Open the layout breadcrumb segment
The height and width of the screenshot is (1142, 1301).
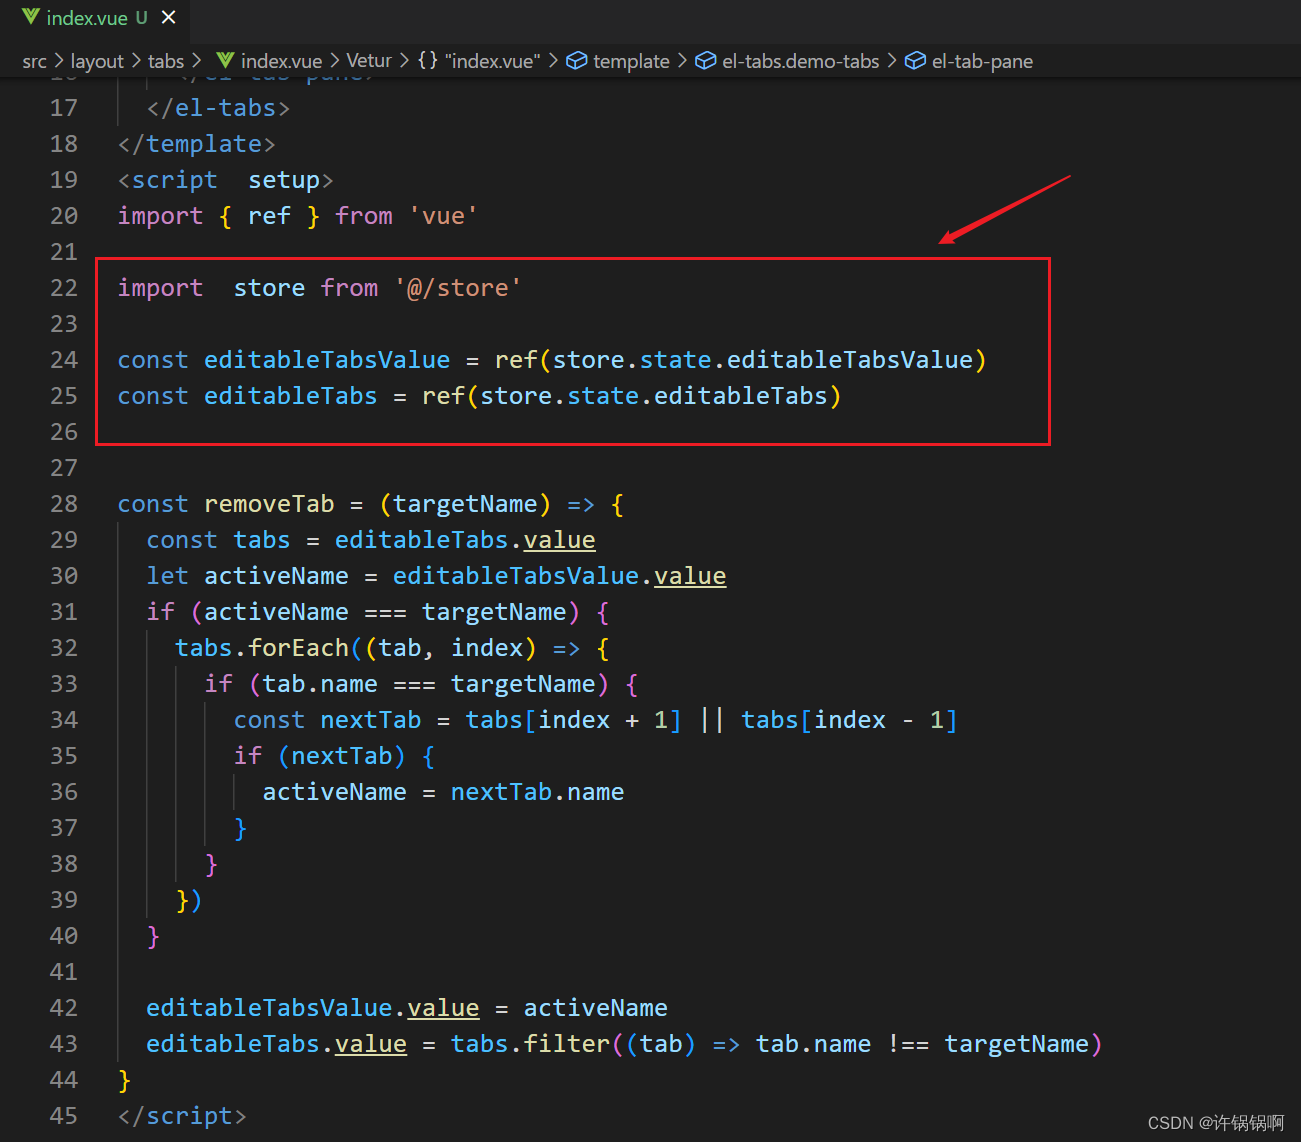tap(97, 61)
